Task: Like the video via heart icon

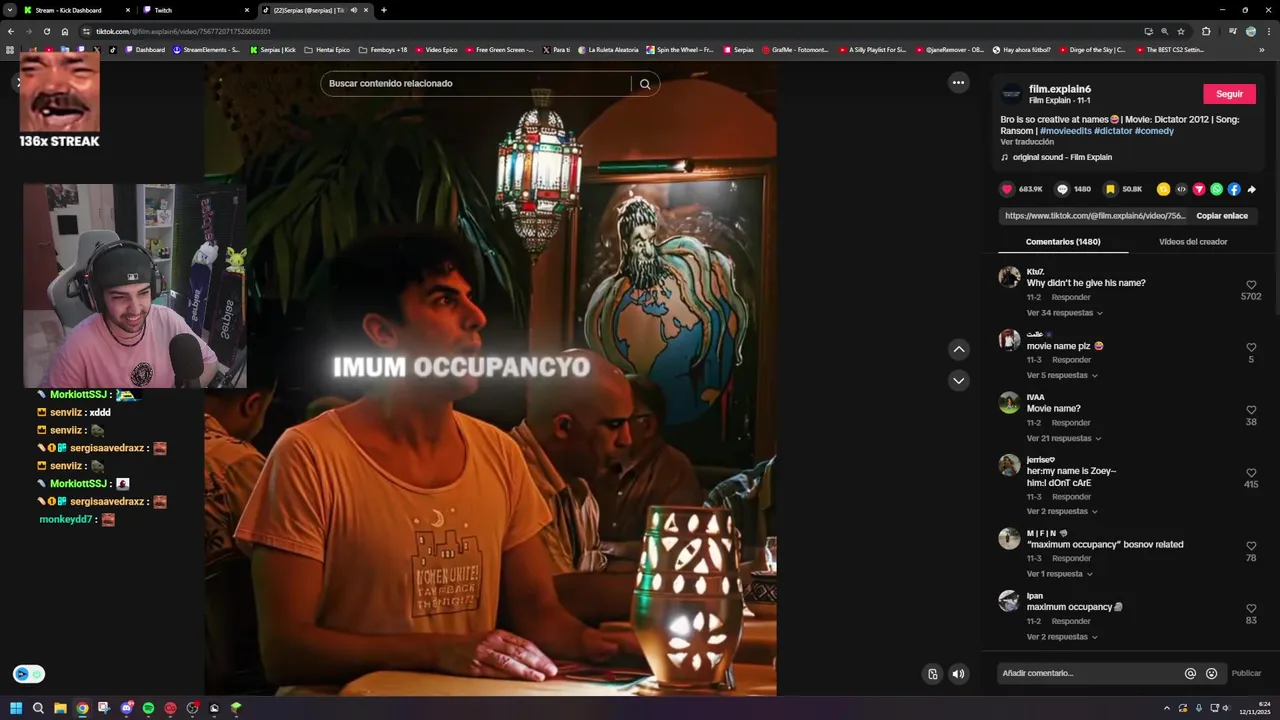Action: (x=1007, y=189)
